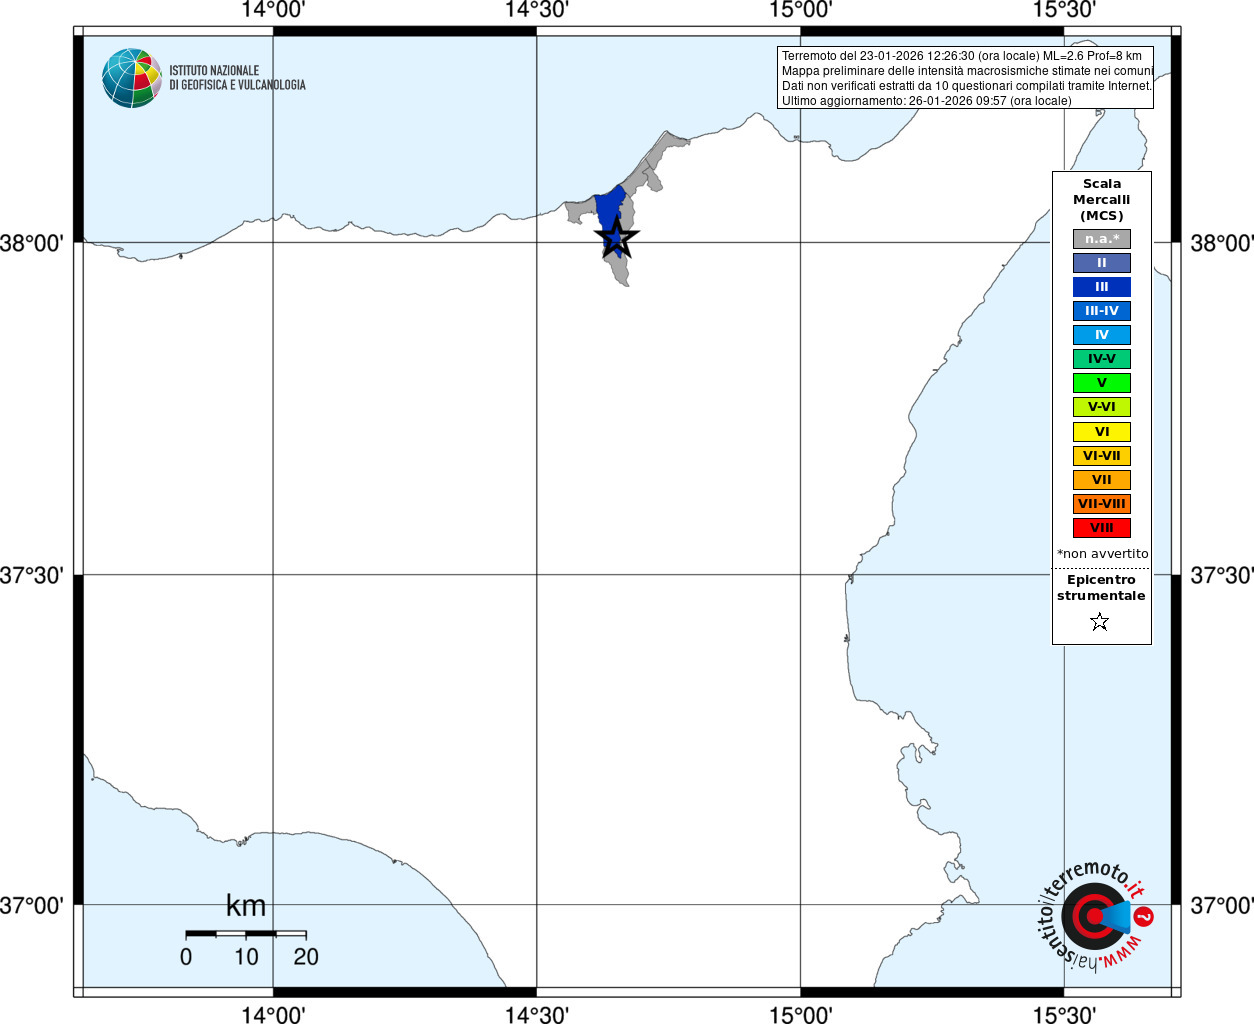Click the bottom axis 15°30' label
Viewport: 1254px width, 1024px height.
click(1064, 1015)
